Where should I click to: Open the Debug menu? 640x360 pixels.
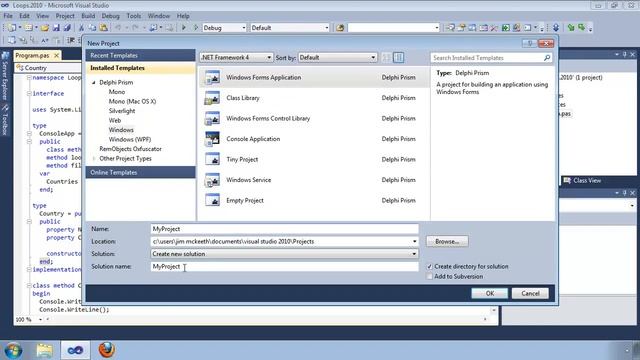[x=110, y=16]
